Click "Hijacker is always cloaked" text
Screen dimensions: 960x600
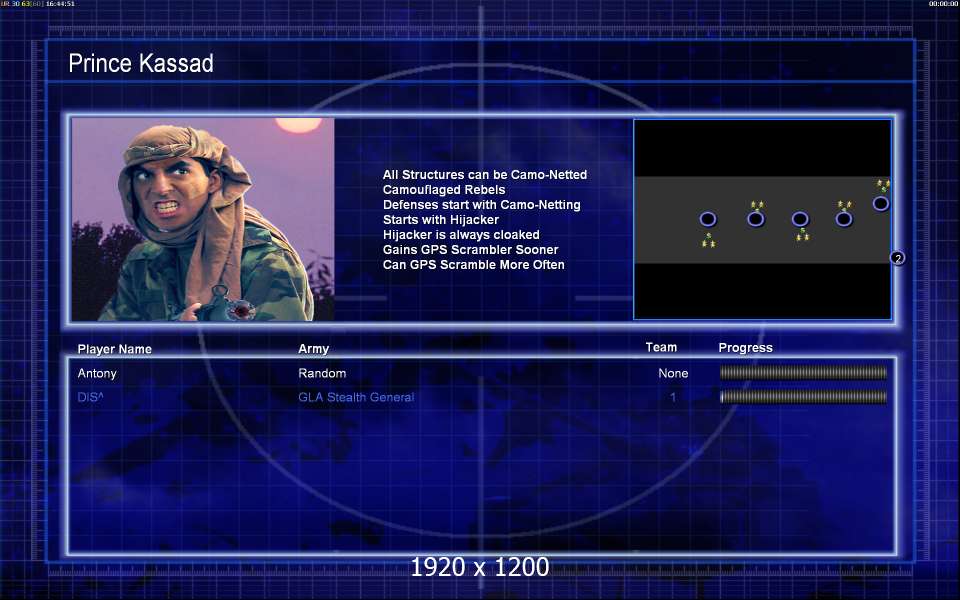coord(461,234)
